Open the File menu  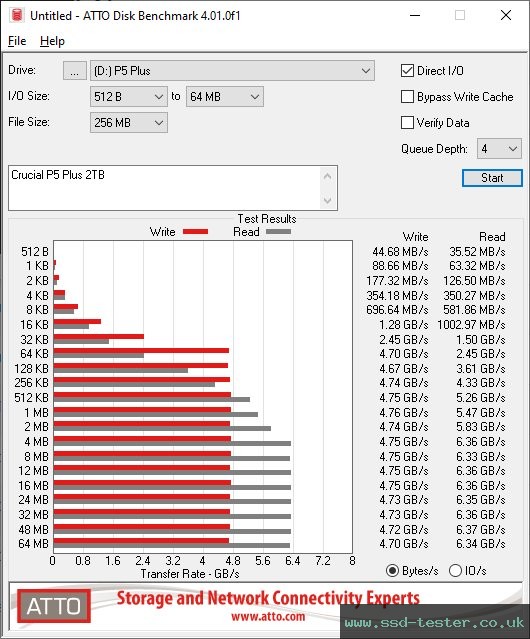pyautogui.click(x=17, y=41)
